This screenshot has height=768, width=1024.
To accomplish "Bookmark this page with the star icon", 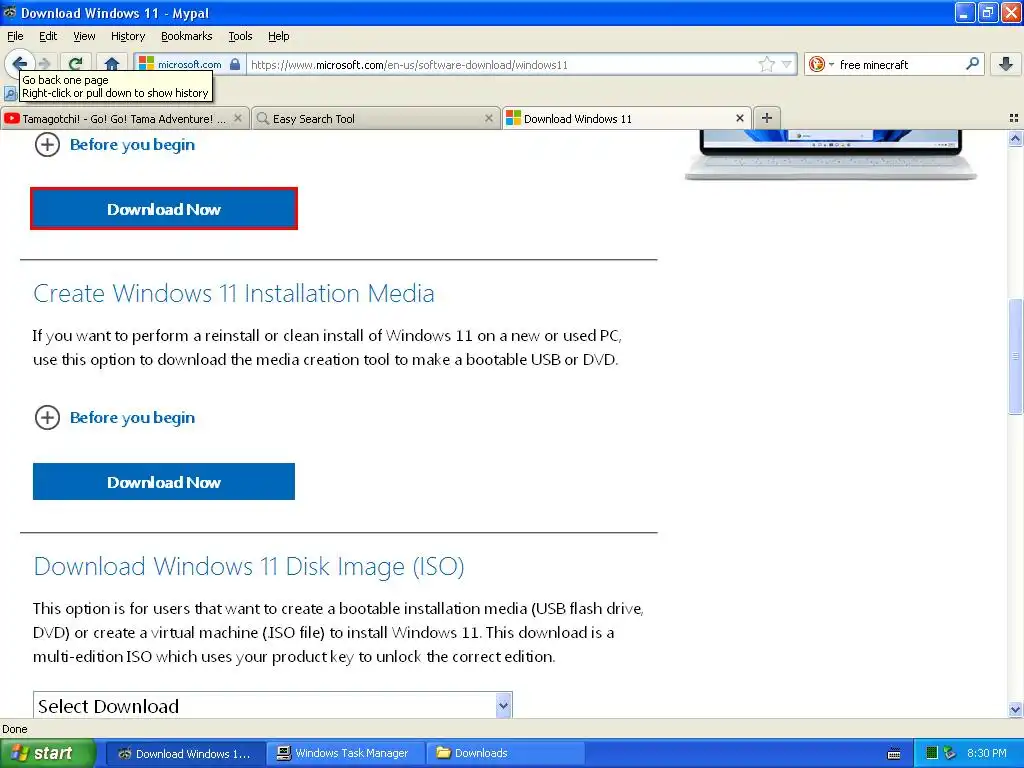I will coord(766,64).
